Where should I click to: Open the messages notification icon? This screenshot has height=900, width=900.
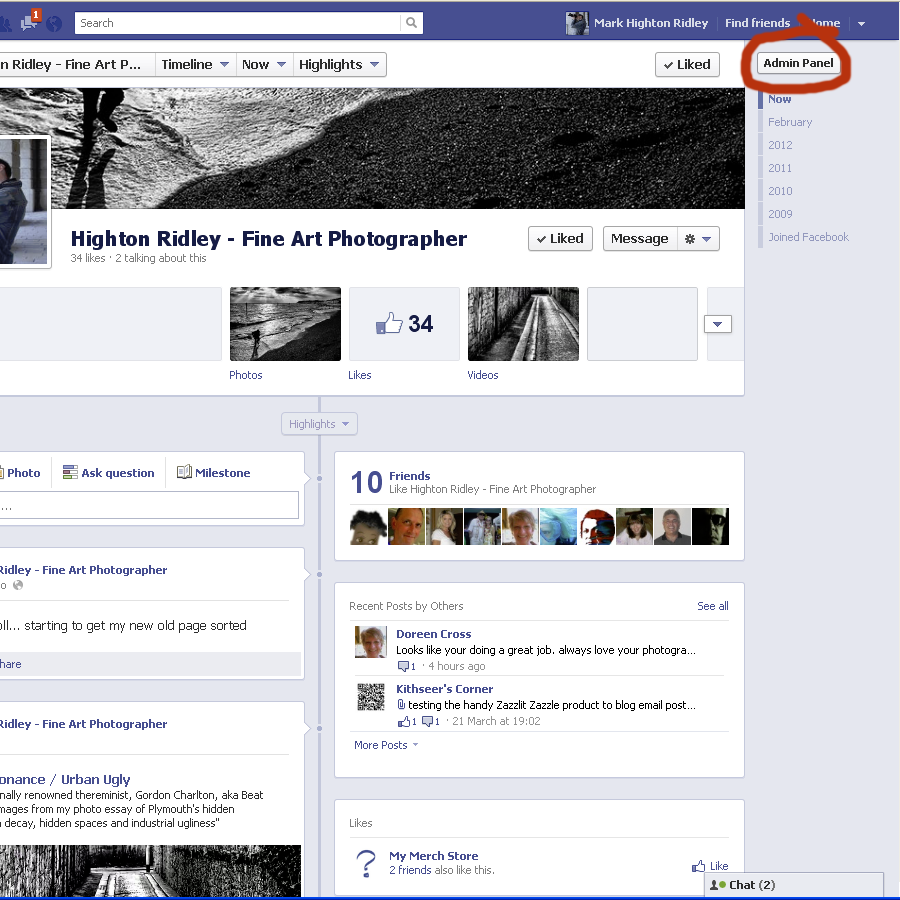tap(29, 22)
